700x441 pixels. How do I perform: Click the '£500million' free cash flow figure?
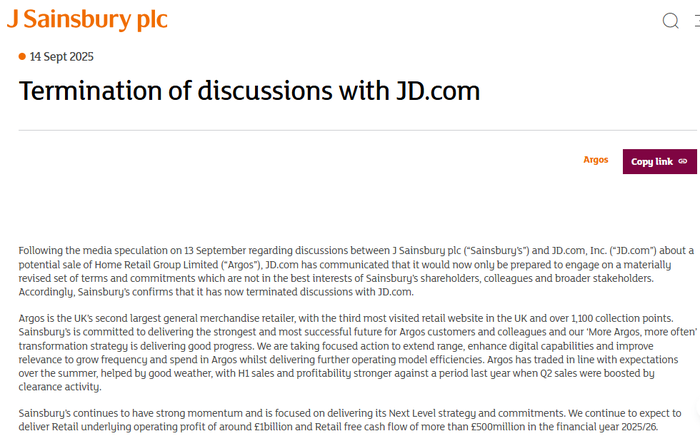[498, 427]
